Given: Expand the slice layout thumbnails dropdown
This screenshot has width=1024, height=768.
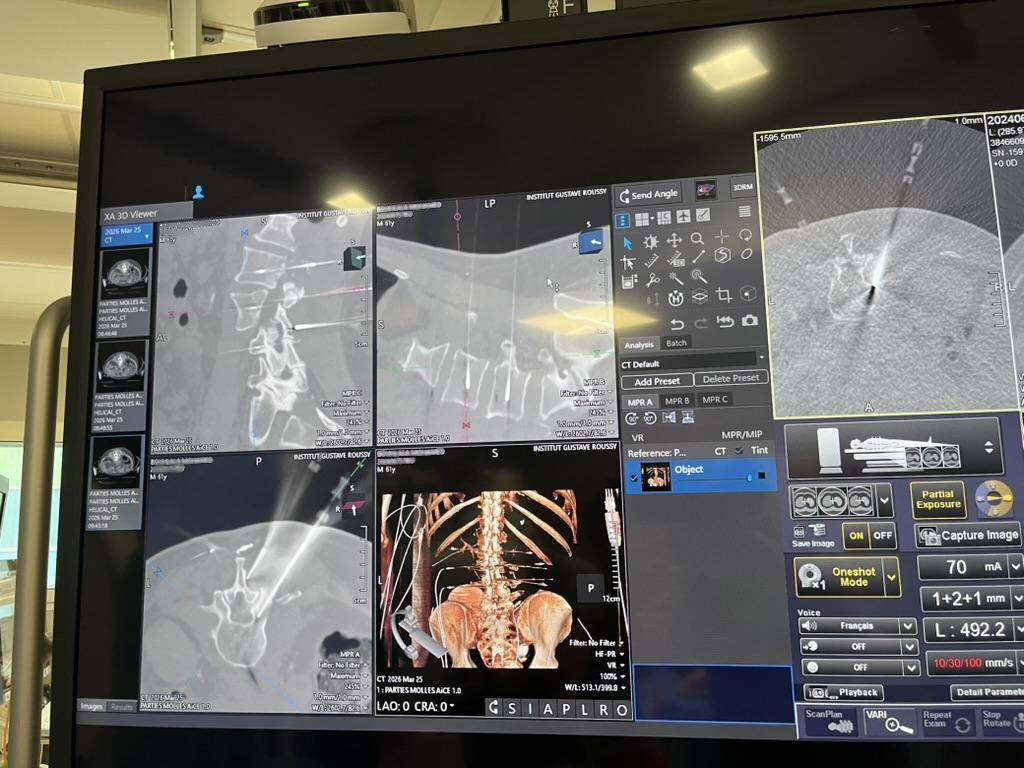Looking at the screenshot, I should pos(885,502).
